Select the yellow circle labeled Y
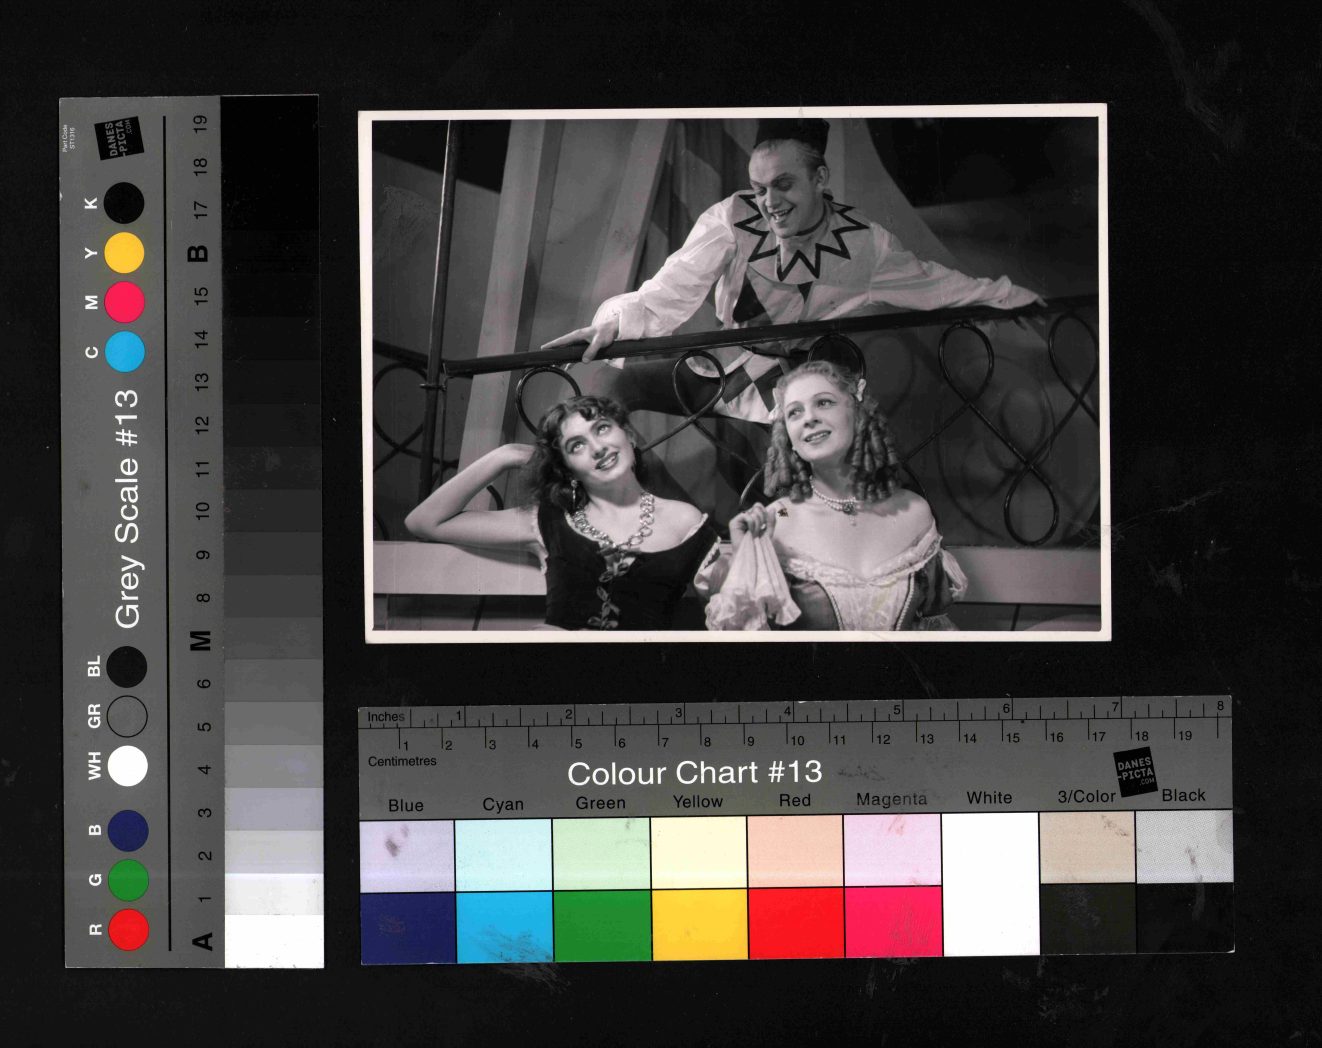Screen dimensions: 1322x1048 click(x=125, y=253)
